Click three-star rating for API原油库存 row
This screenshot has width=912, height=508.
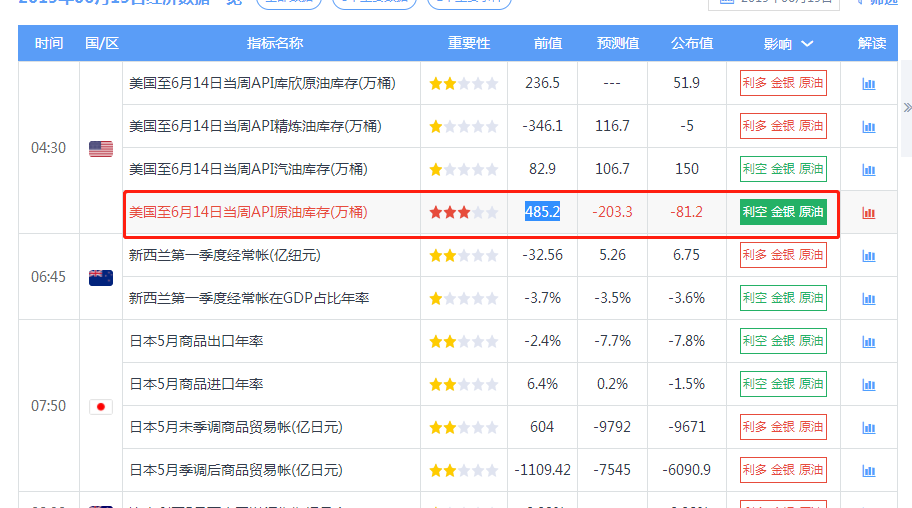point(464,212)
